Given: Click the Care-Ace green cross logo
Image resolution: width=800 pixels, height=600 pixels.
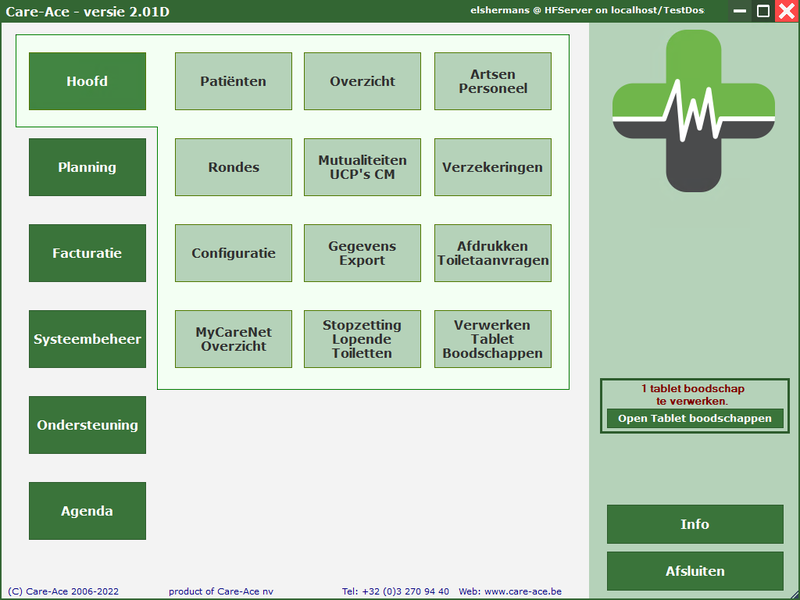Looking at the screenshot, I should (694, 110).
